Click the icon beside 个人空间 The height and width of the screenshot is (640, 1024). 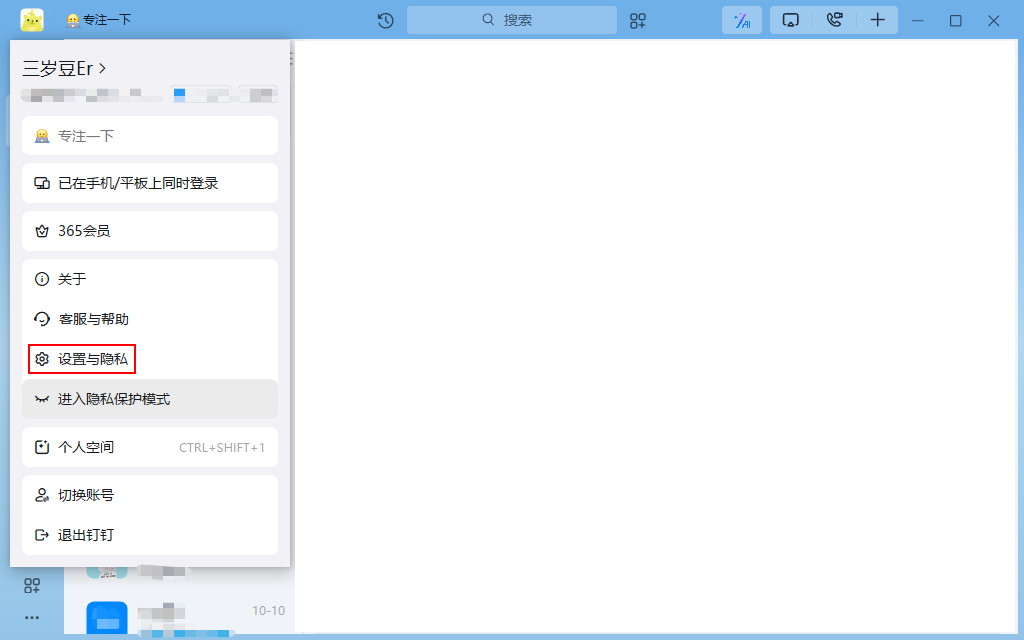pos(42,447)
